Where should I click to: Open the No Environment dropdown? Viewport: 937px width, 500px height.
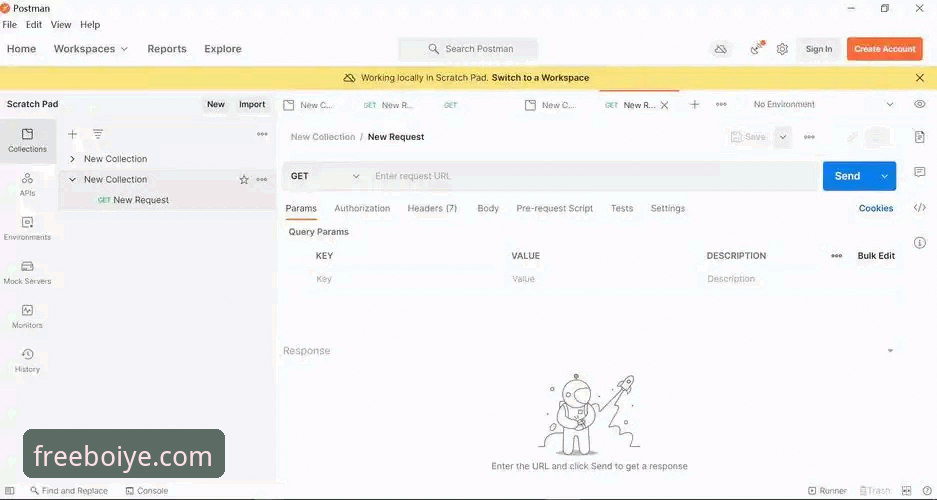pyautogui.click(x=823, y=105)
